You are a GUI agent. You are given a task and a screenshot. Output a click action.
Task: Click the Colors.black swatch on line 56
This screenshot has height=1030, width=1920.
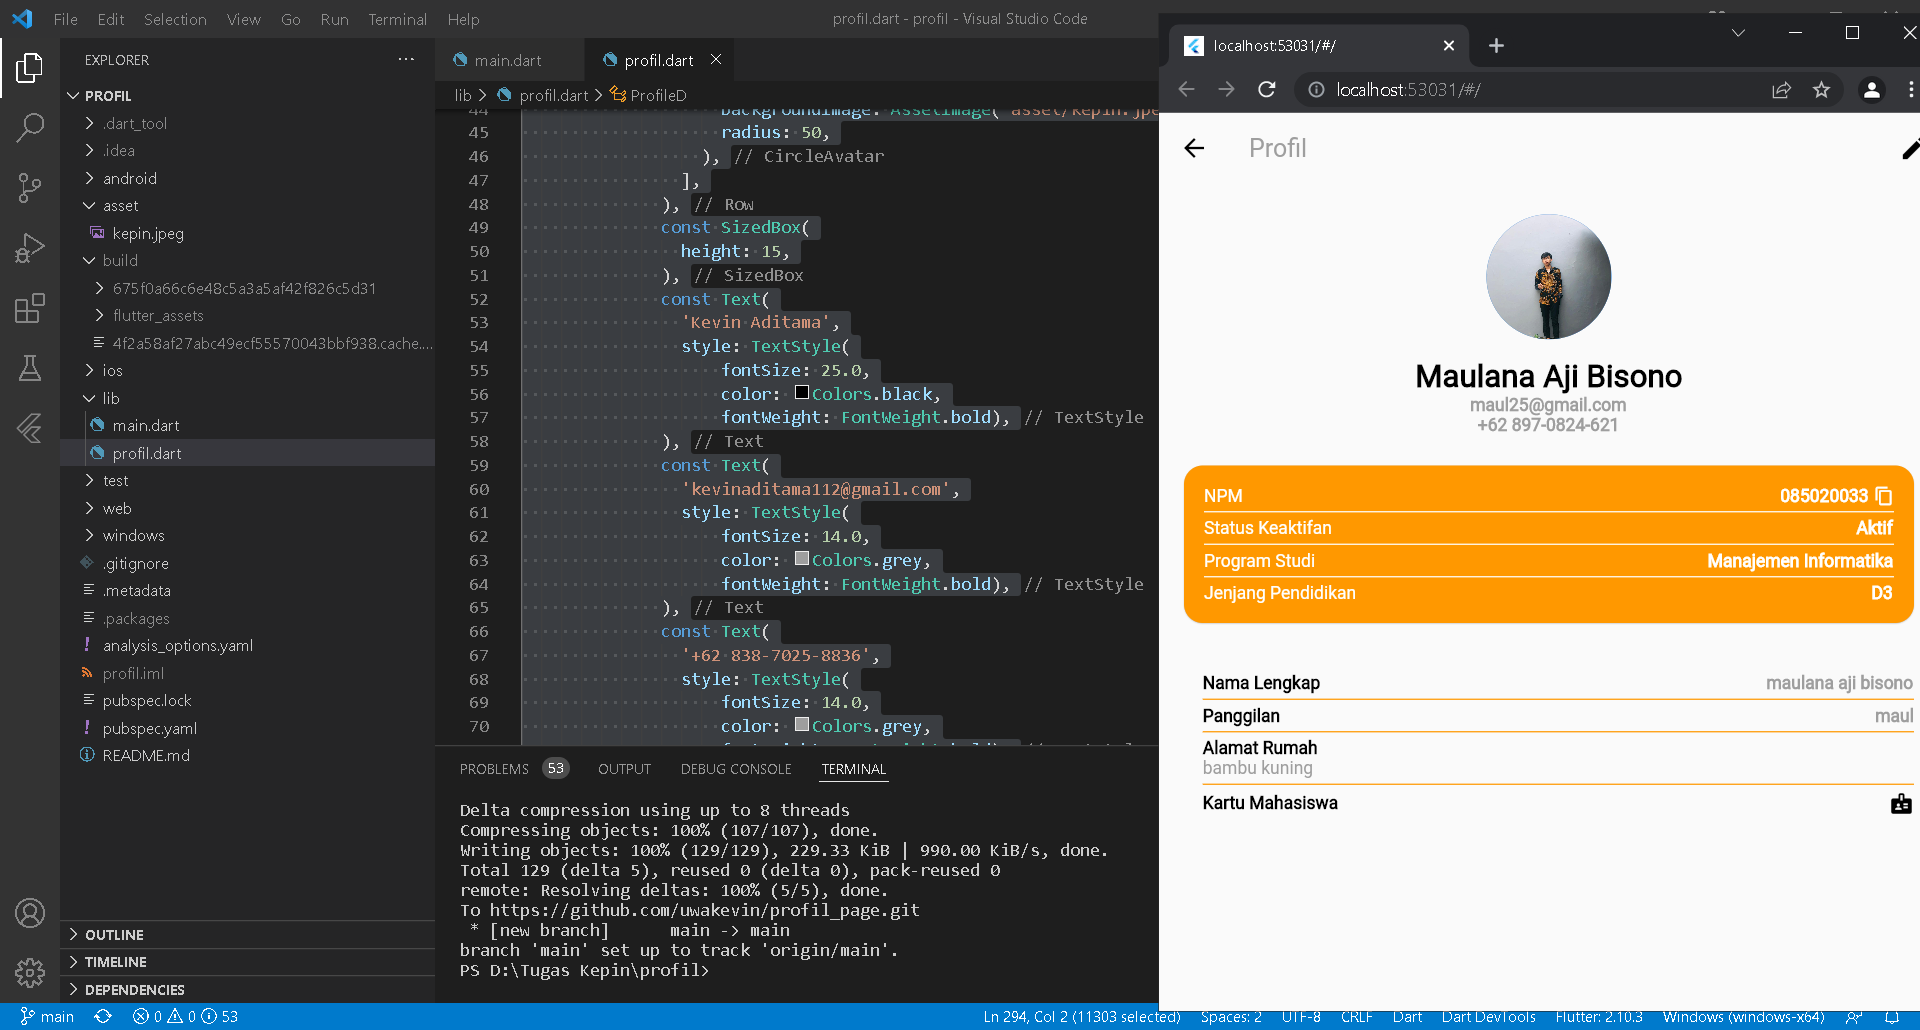pos(803,392)
